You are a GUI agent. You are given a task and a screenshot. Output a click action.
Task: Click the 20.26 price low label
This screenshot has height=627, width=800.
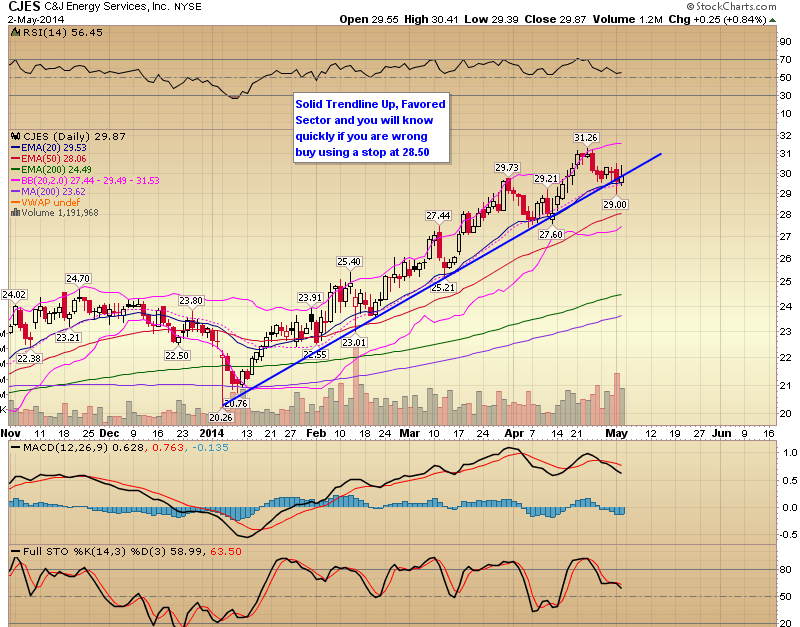coord(220,417)
